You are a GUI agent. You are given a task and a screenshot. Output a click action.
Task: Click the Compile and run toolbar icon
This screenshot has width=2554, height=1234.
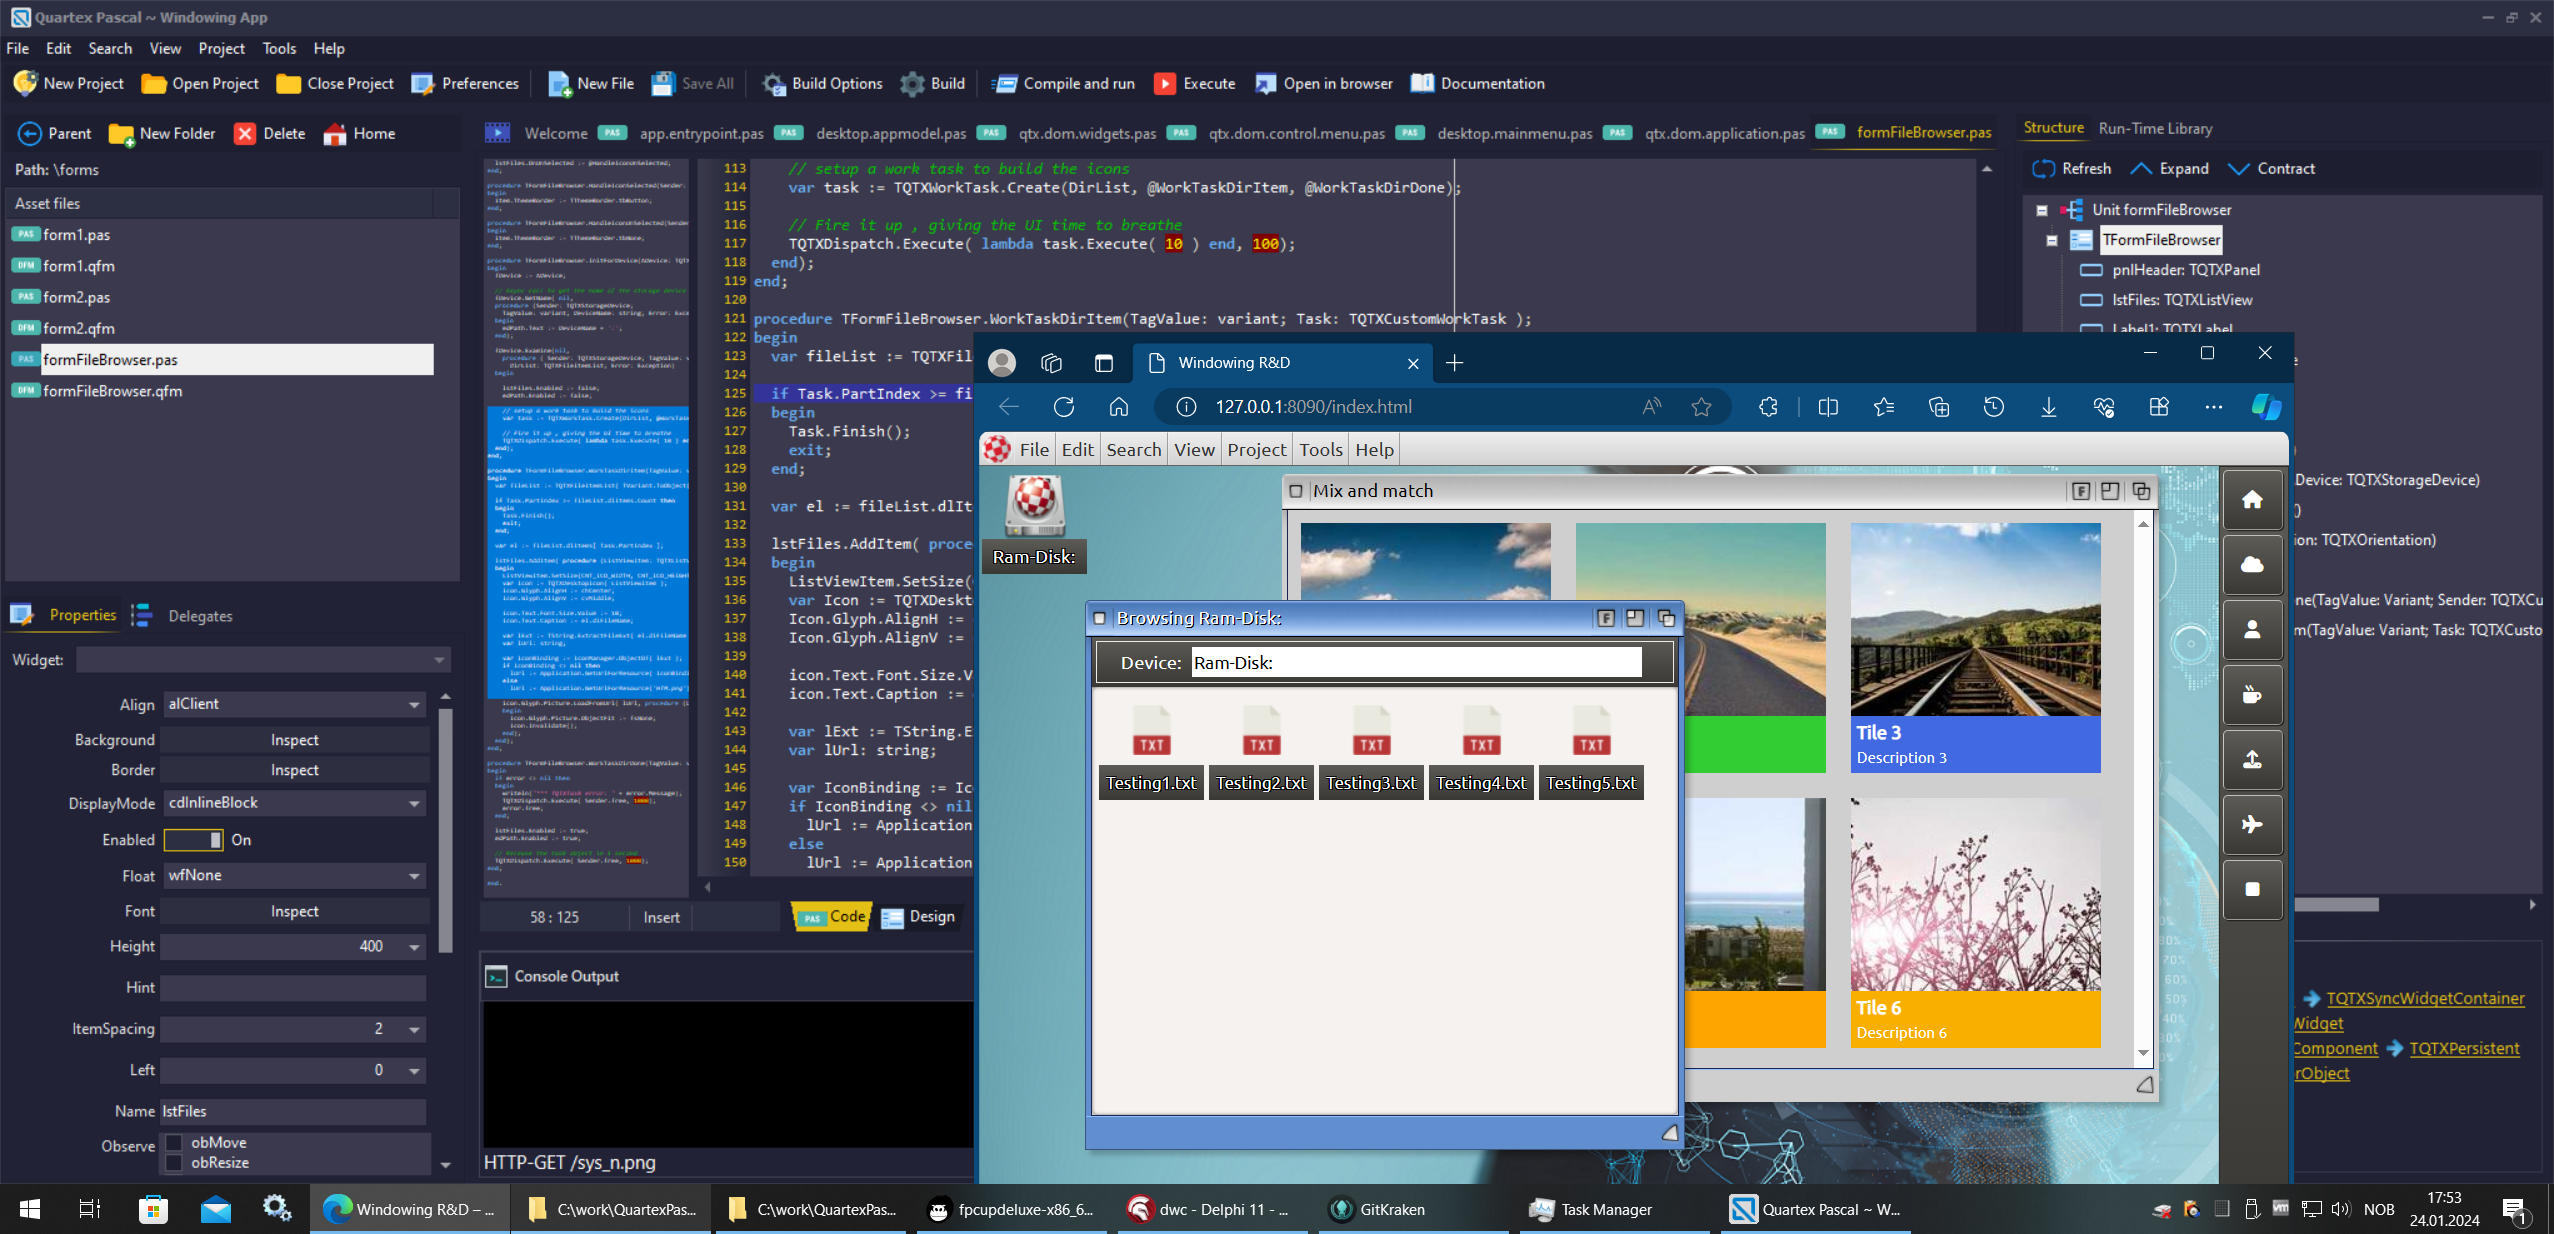1004,84
